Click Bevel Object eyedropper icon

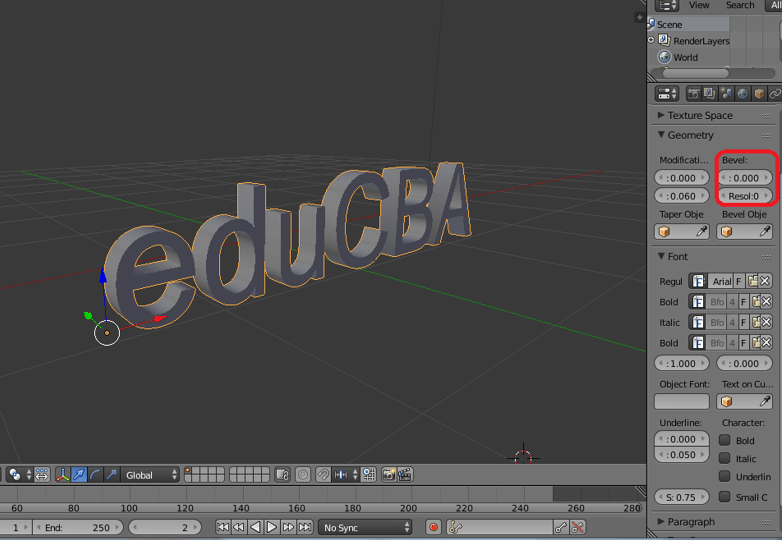(765, 231)
